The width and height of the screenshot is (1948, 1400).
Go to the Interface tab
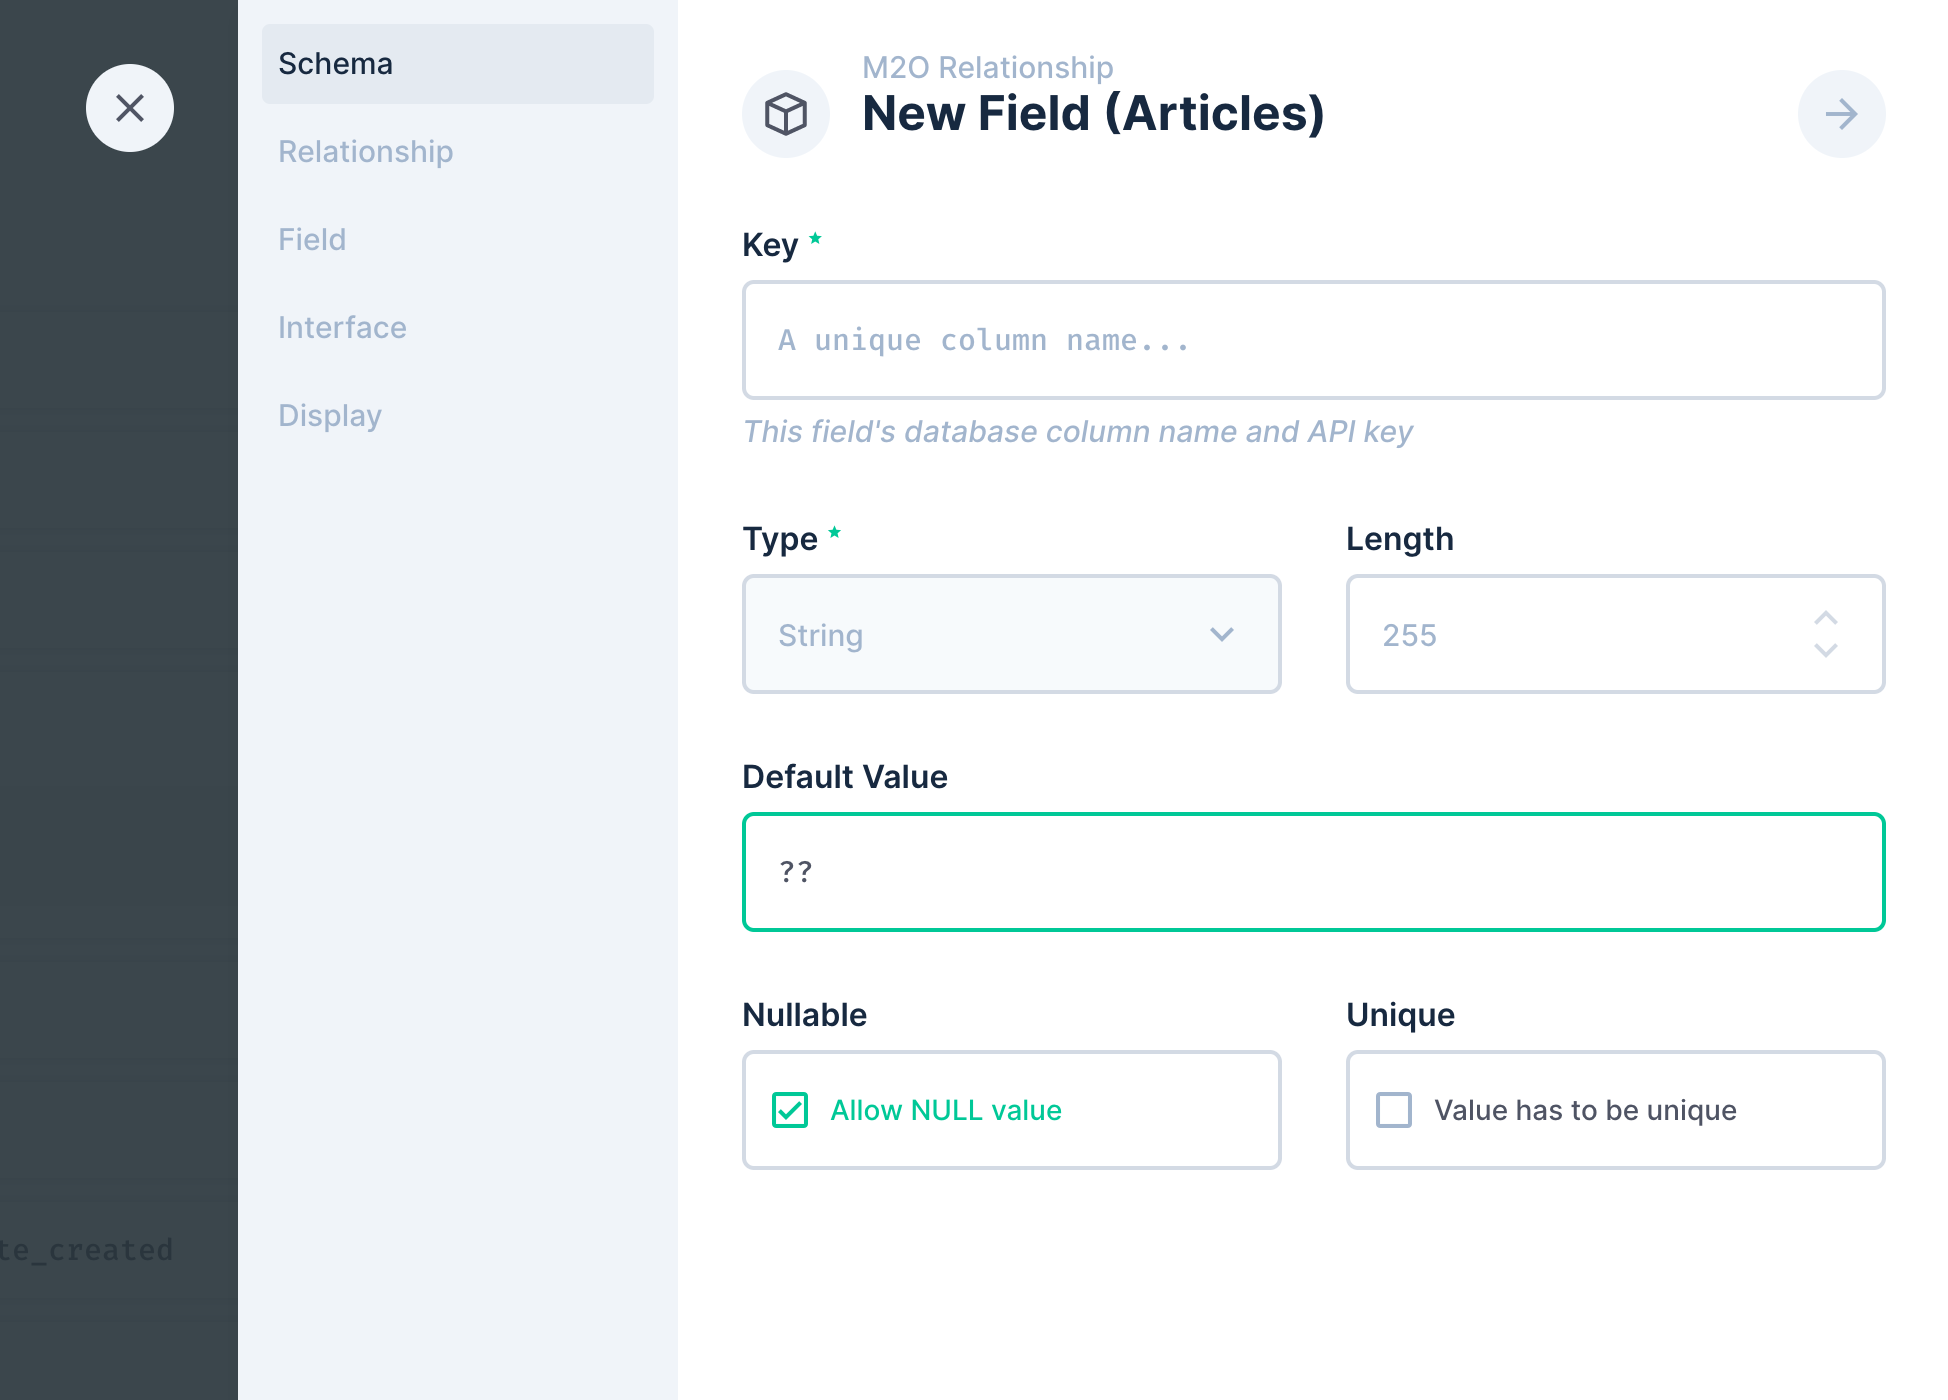(x=342, y=328)
